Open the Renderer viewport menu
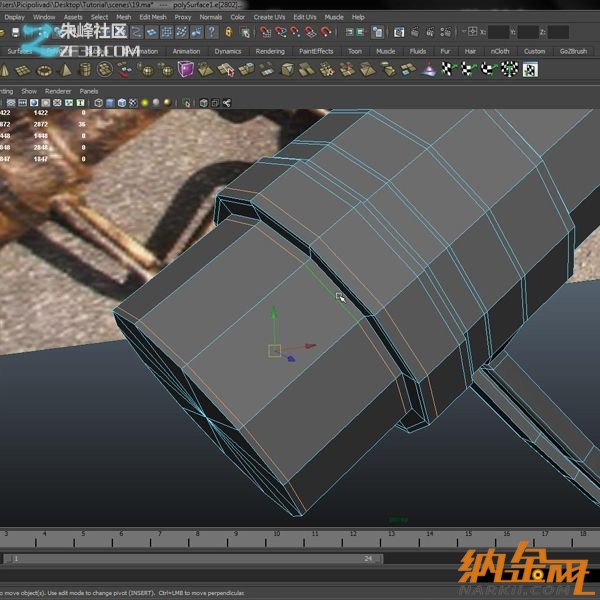Image resolution: width=600 pixels, height=600 pixels. pyautogui.click(x=58, y=90)
